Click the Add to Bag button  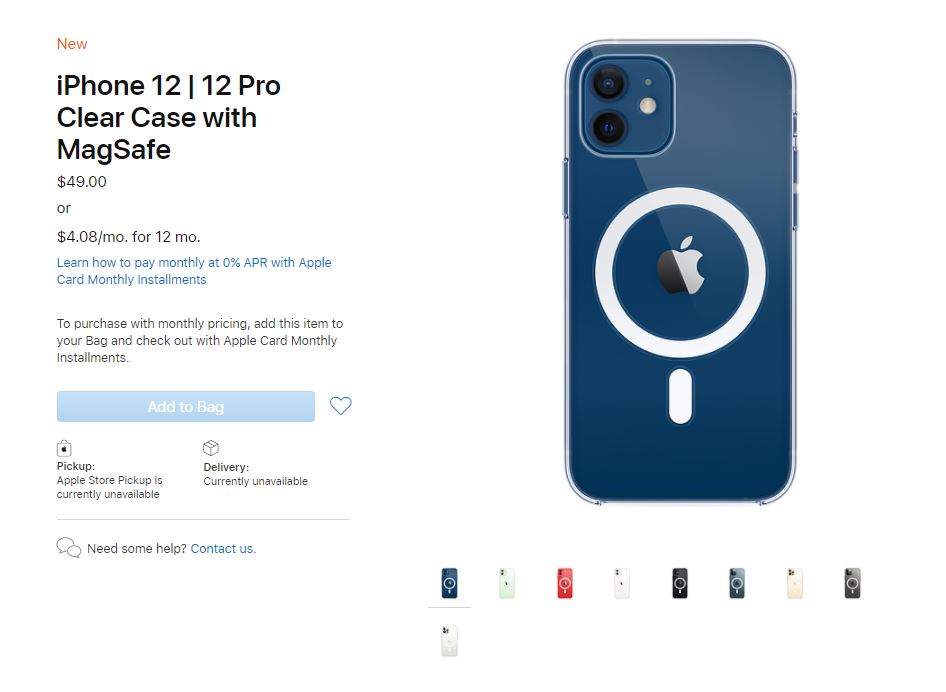pos(186,407)
